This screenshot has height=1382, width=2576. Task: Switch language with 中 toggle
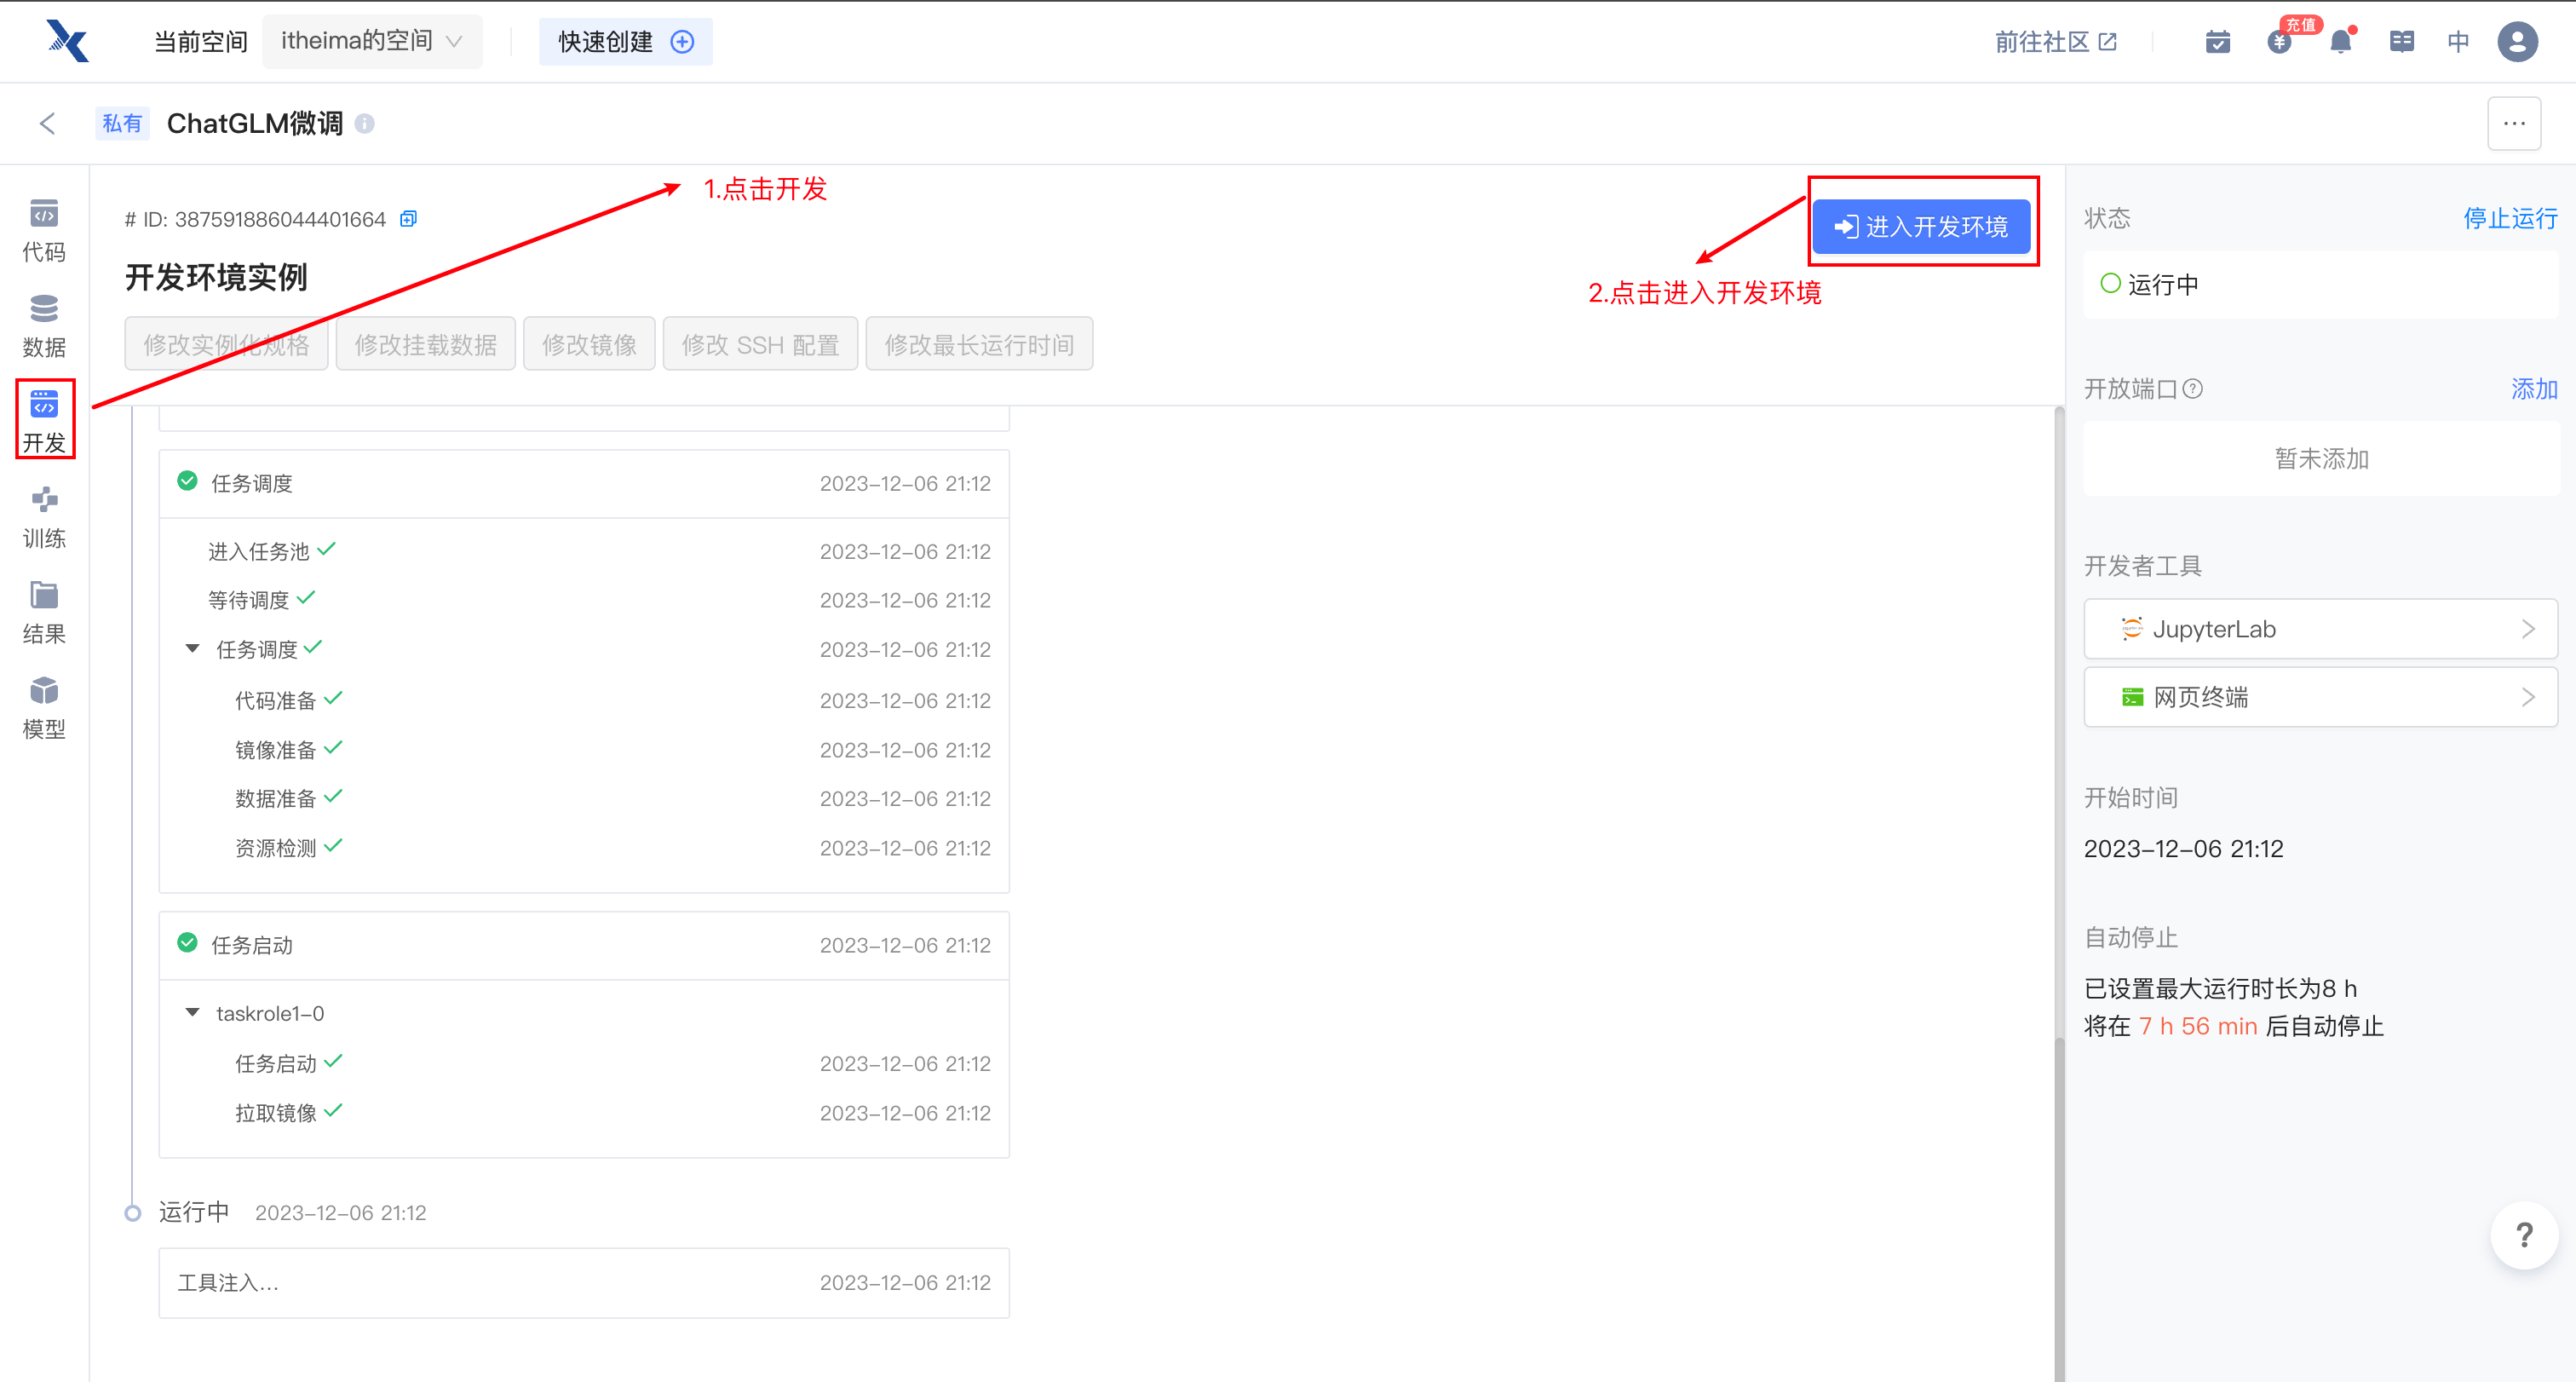2458,42
